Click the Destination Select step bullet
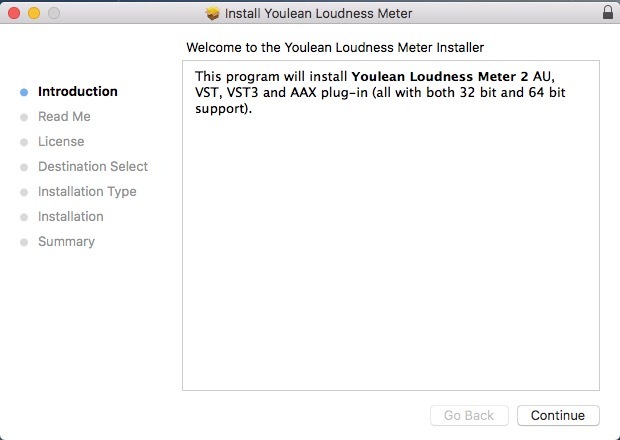This screenshot has height=440, width=620. tap(24, 167)
